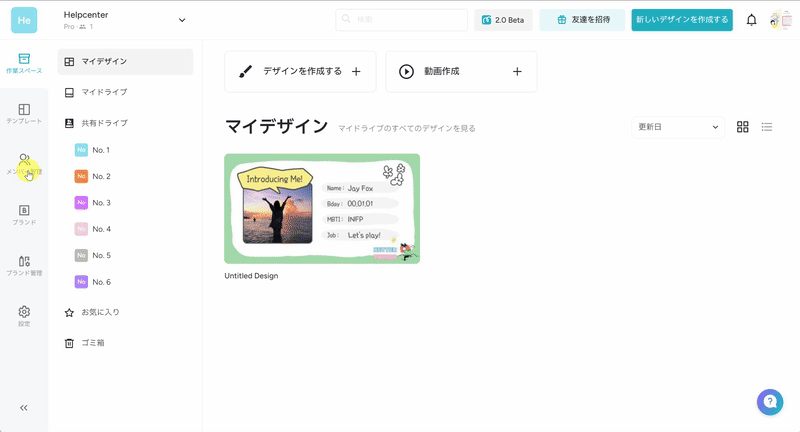Select the orange No. 2 shared drive
The image size is (800, 432).
click(100, 176)
